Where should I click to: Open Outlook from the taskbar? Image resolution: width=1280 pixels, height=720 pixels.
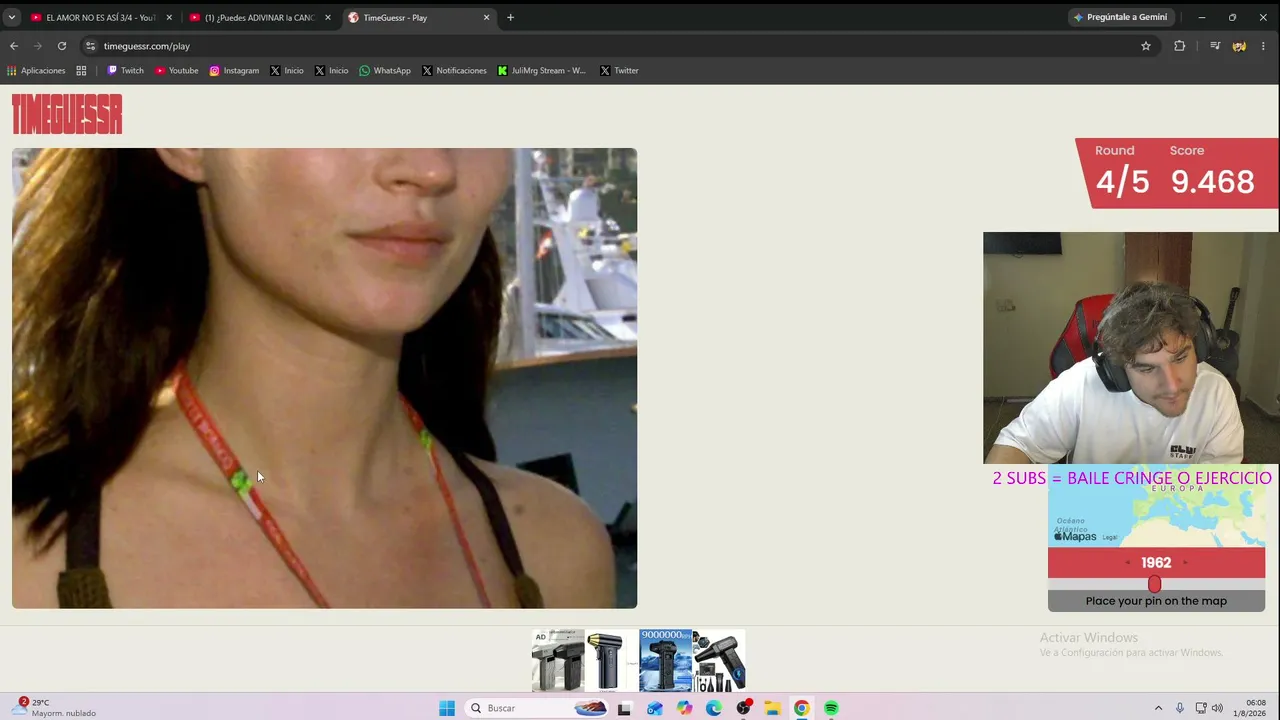pos(654,708)
